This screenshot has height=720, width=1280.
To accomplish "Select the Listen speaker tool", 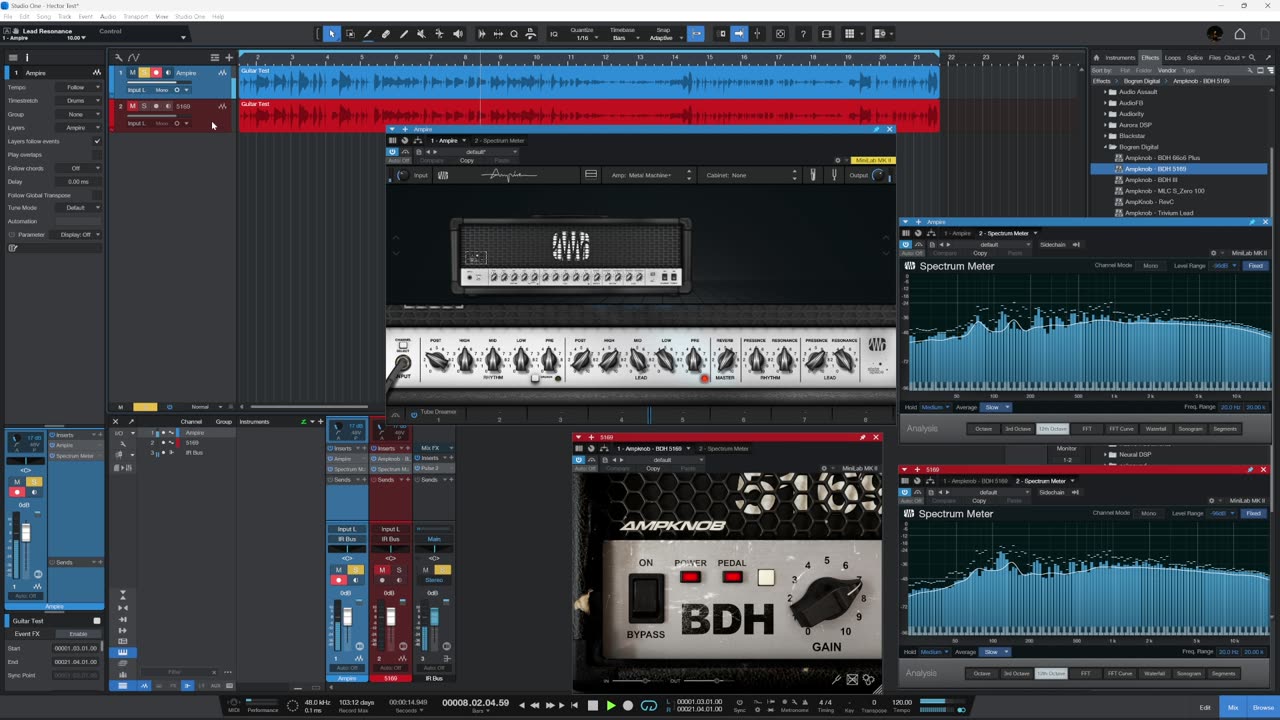I will 458,34.
